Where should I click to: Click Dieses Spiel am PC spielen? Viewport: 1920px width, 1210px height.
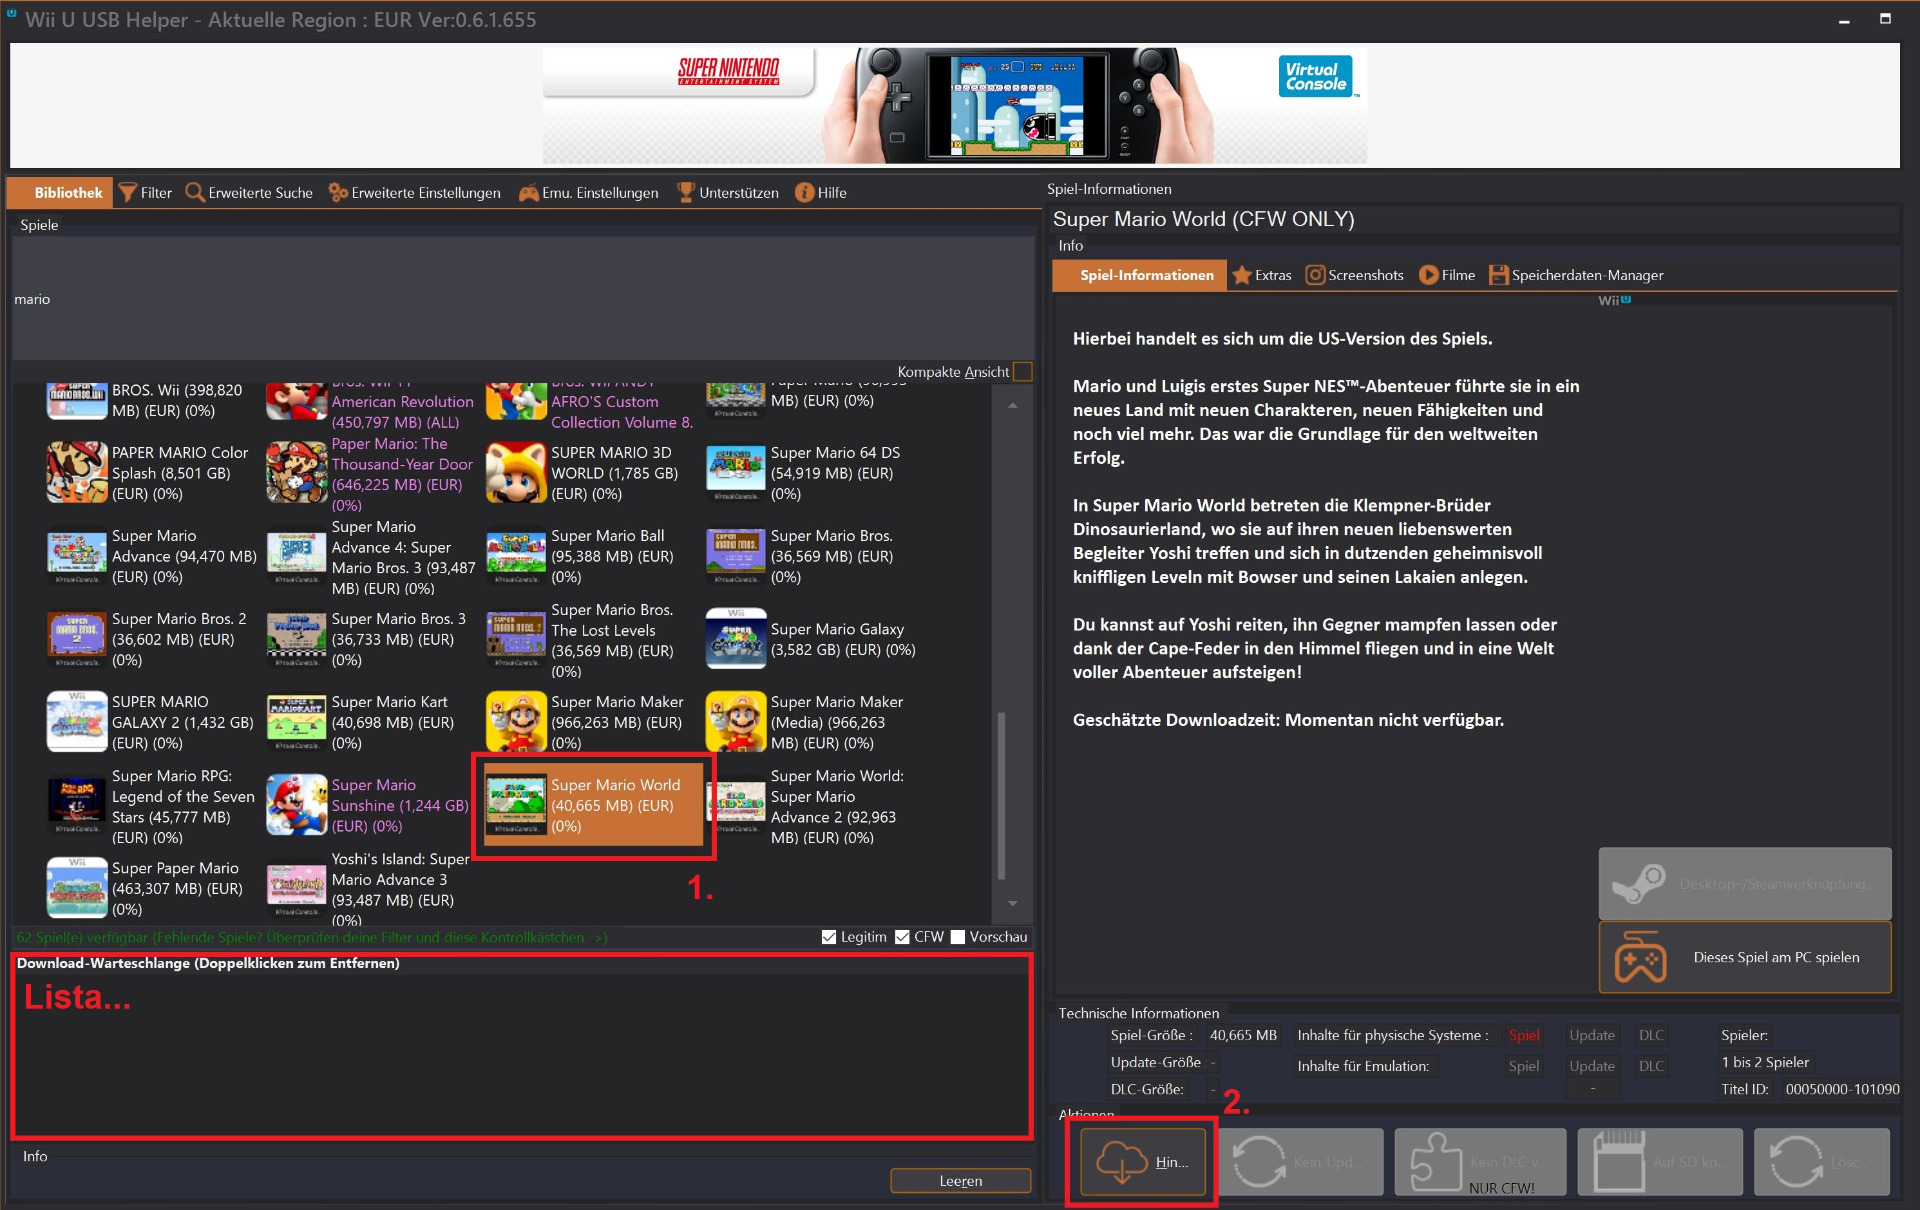pos(1745,957)
